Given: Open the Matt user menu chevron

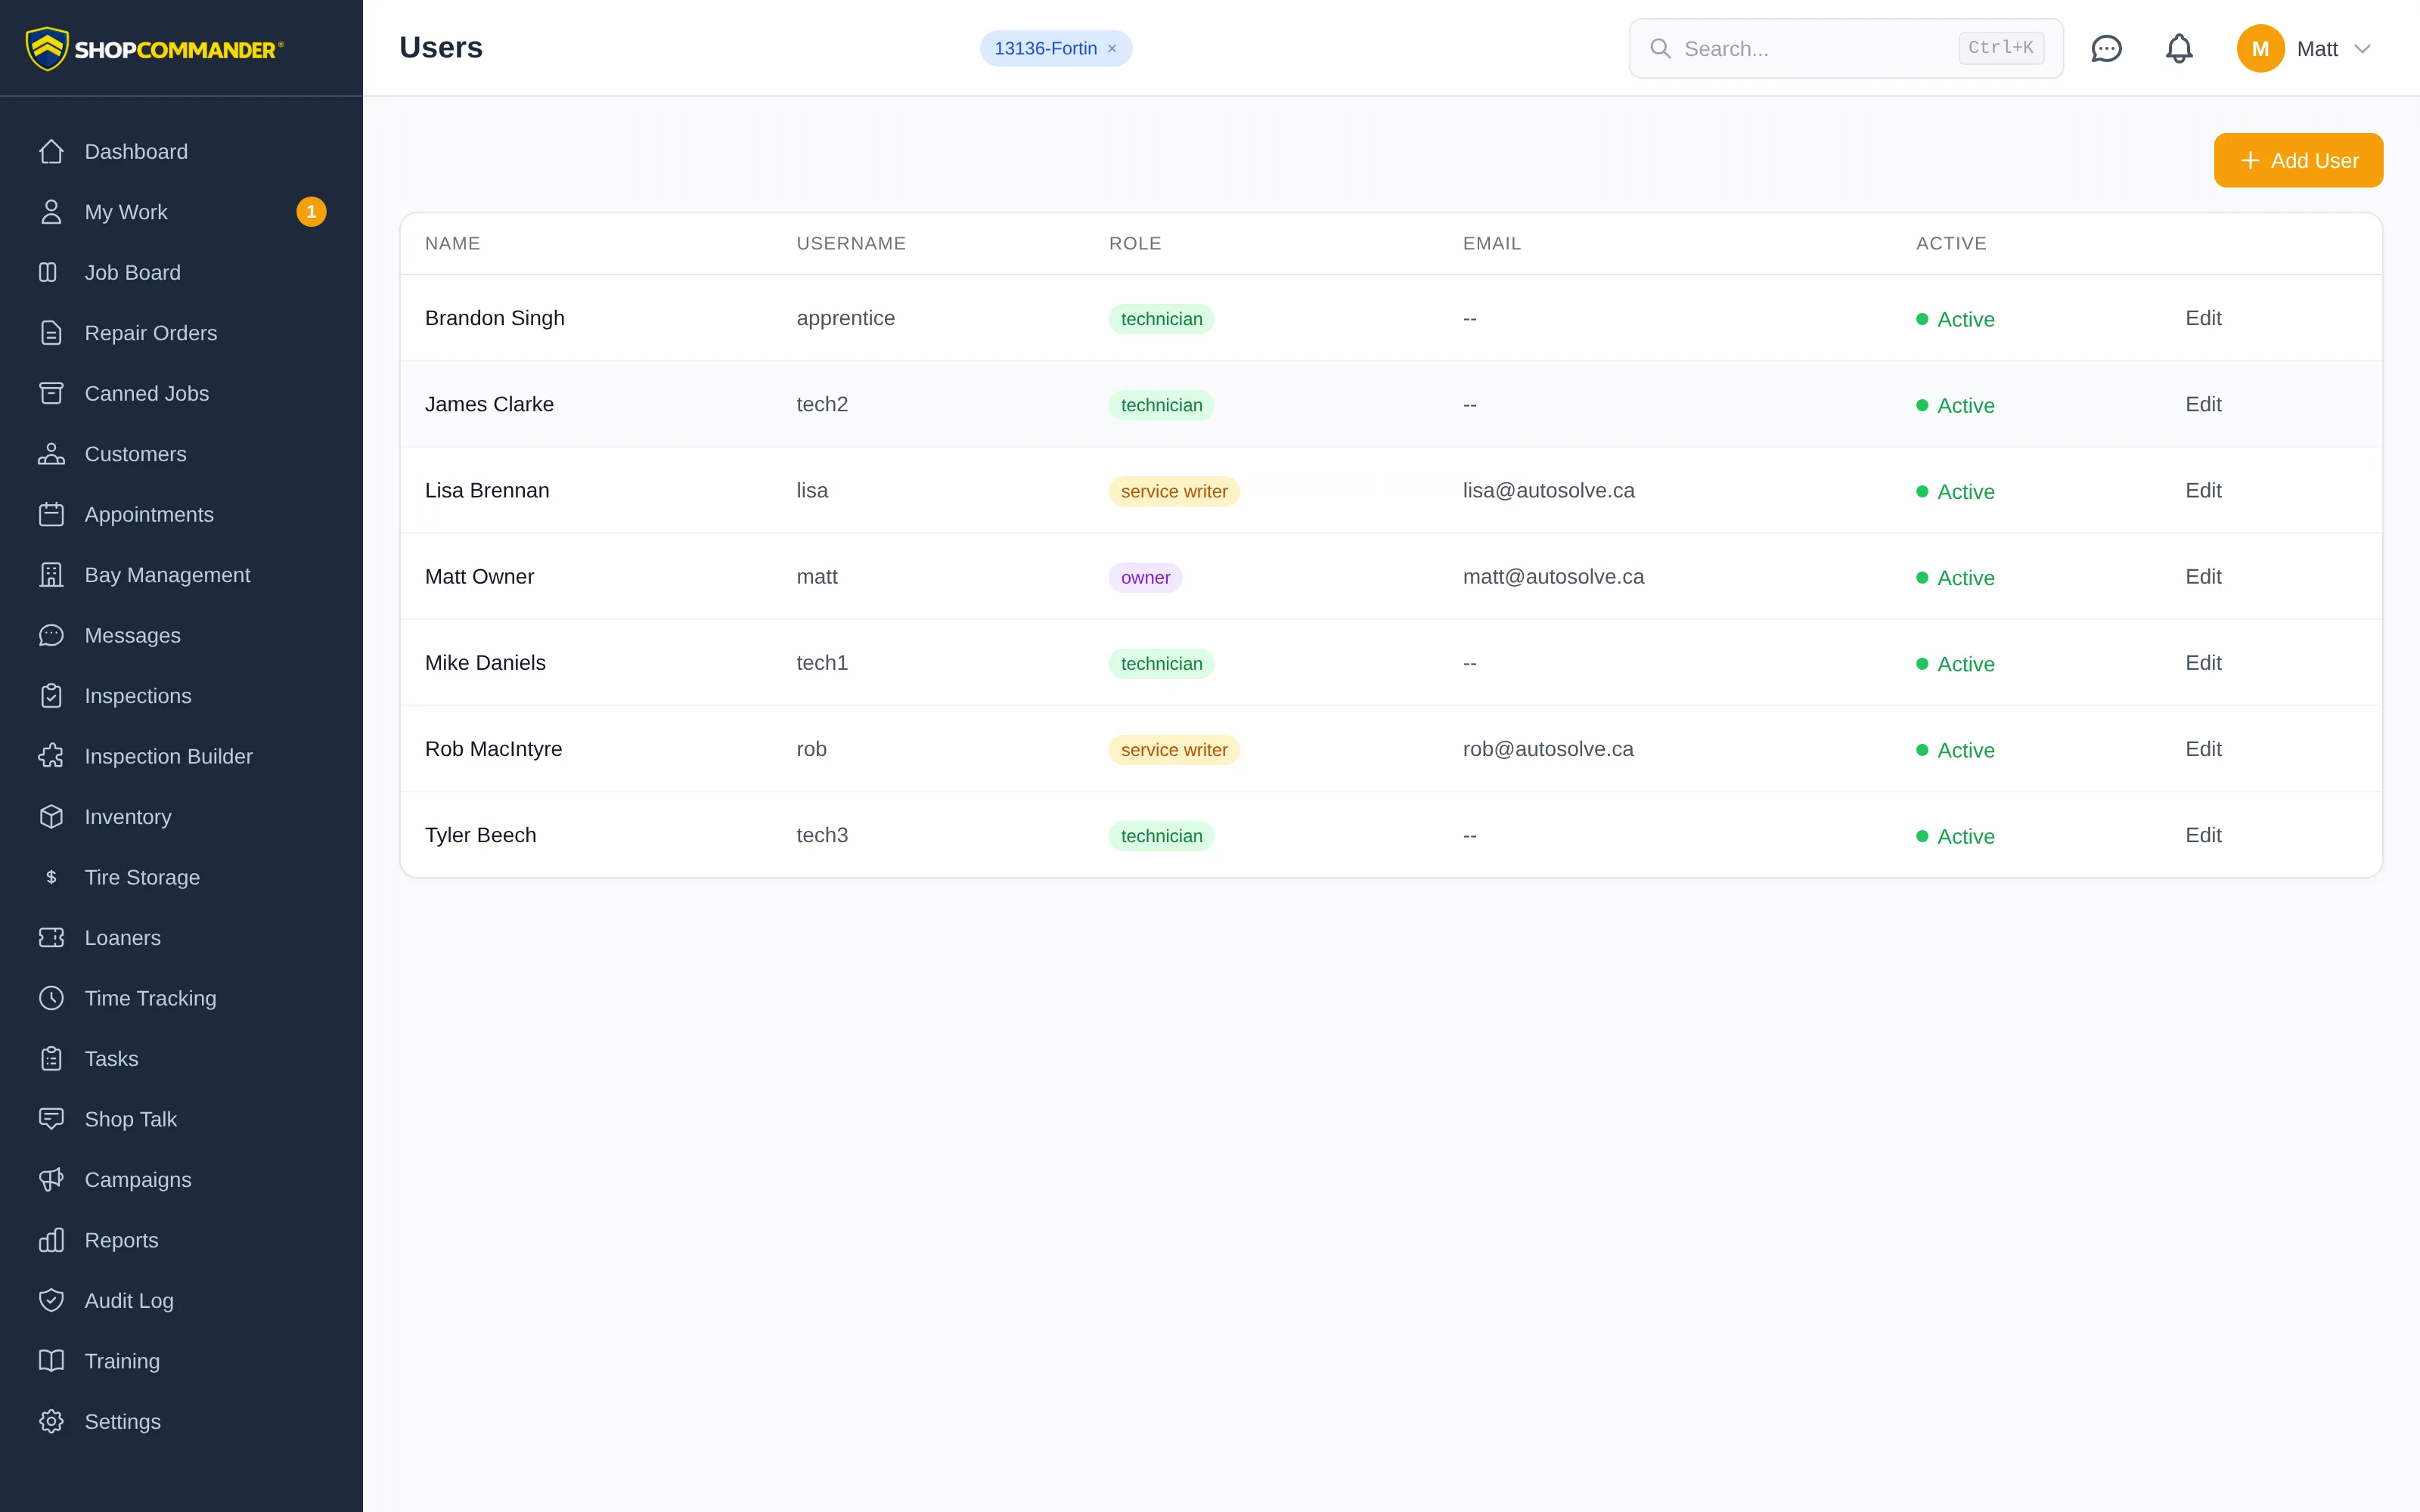Looking at the screenshot, I should coord(2362,49).
